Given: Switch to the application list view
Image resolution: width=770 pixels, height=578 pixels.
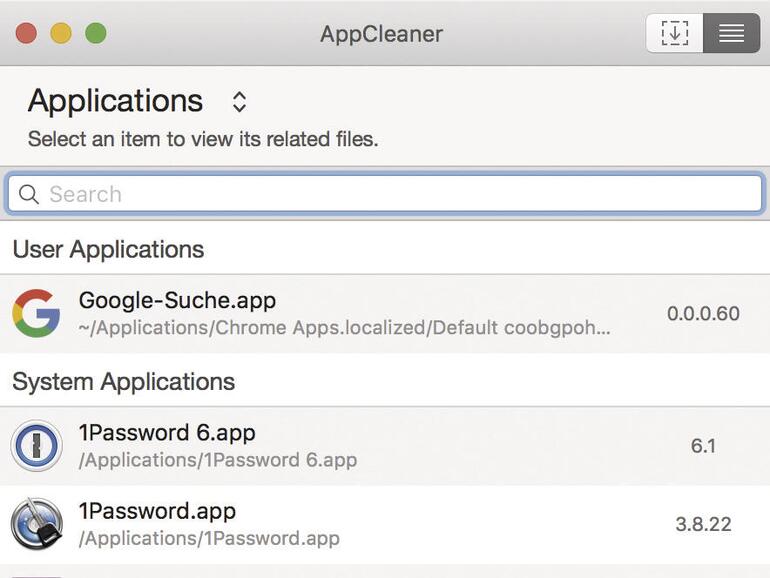Looking at the screenshot, I should [731, 33].
